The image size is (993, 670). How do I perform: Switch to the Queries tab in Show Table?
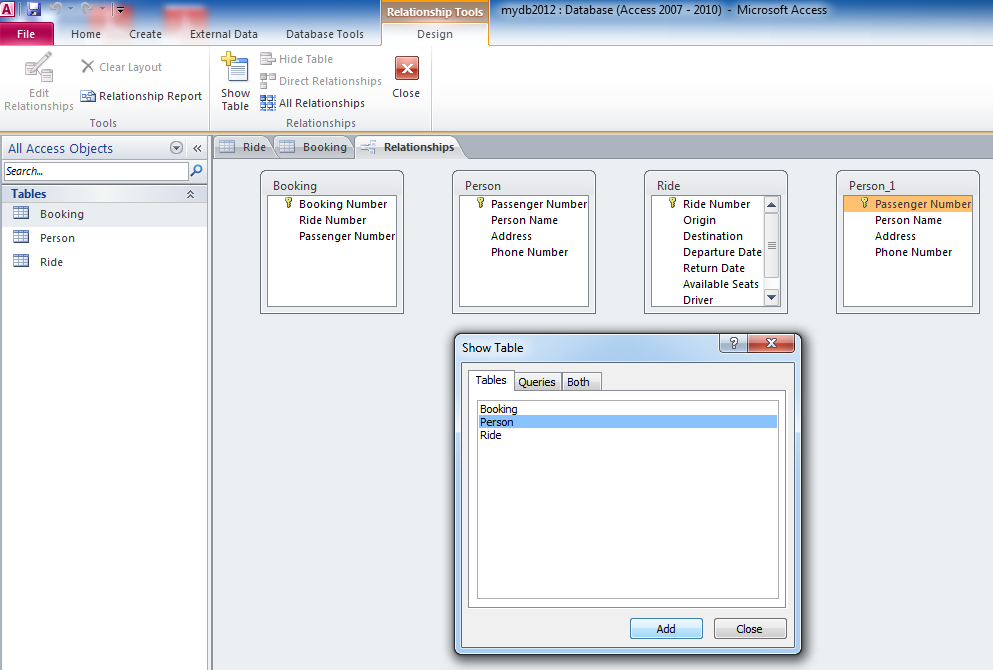tap(537, 382)
